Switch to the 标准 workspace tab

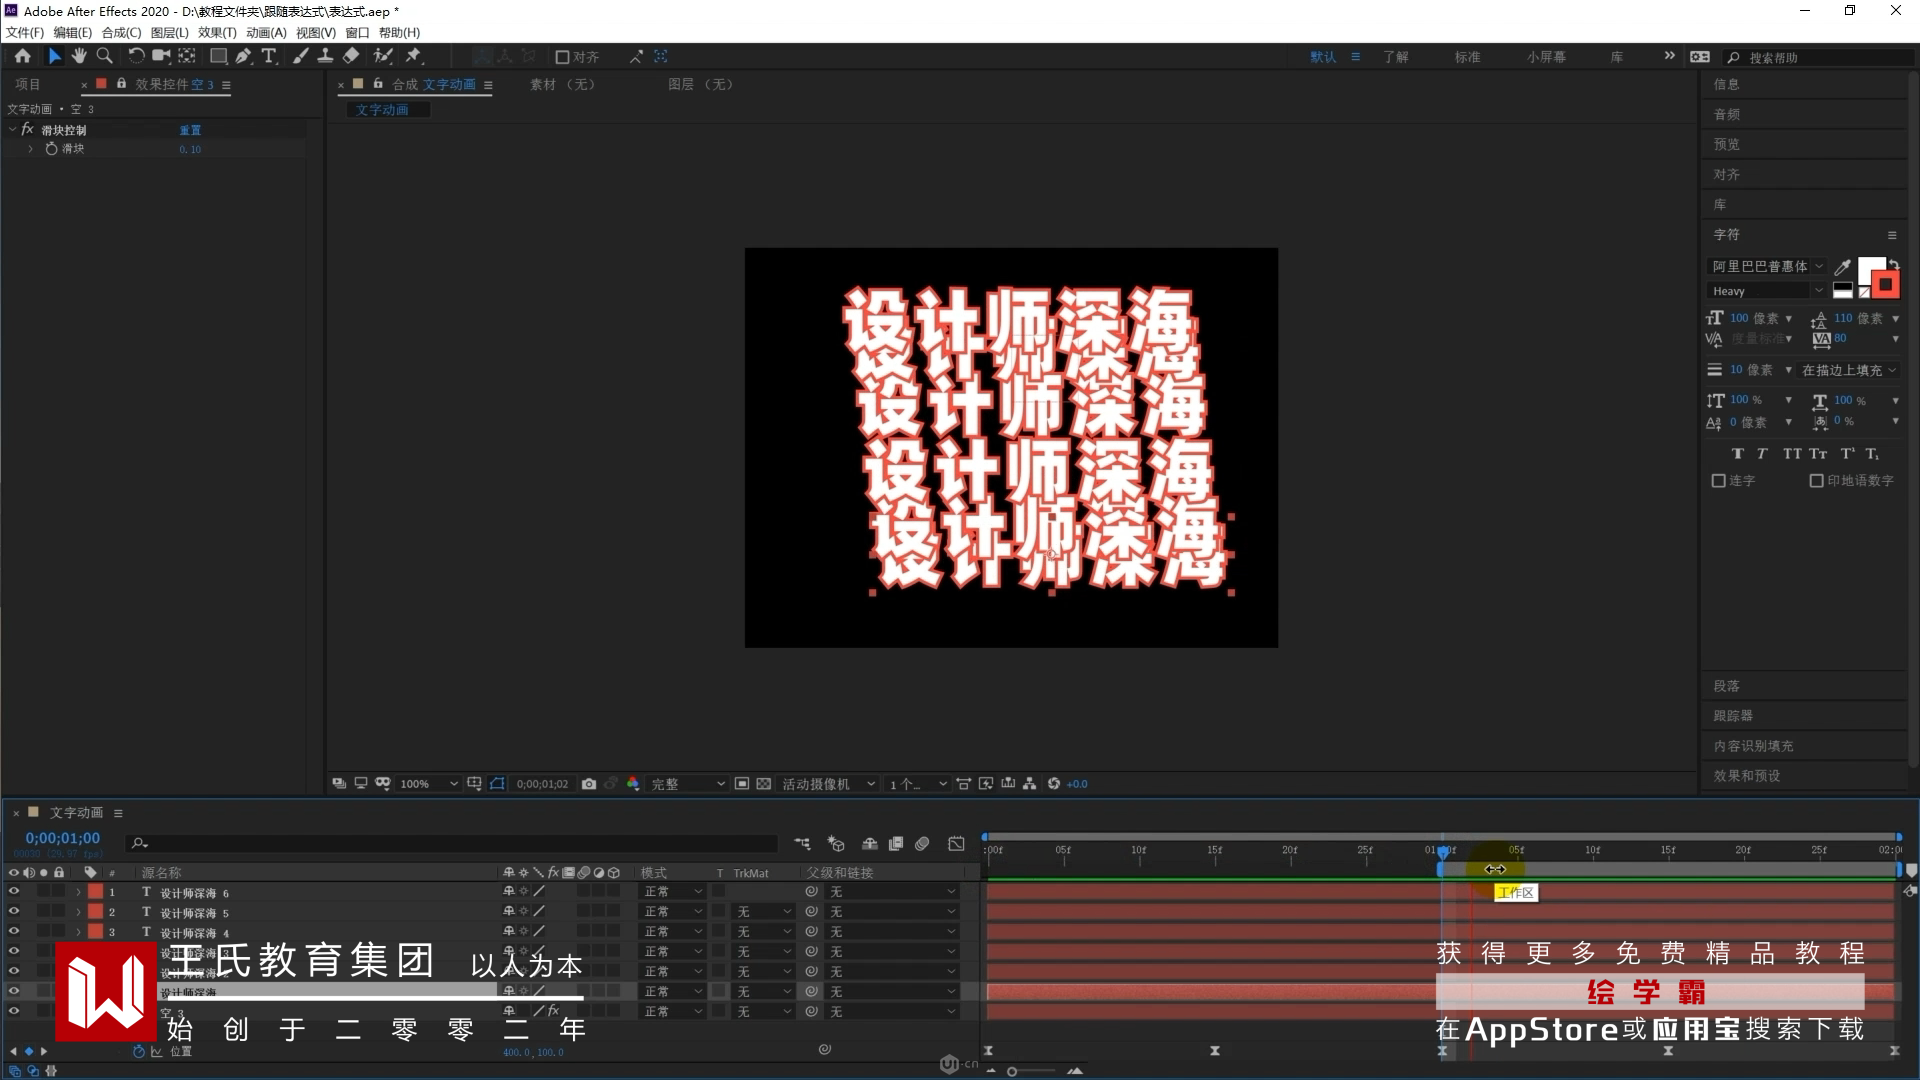pyautogui.click(x=1467, y=57)
